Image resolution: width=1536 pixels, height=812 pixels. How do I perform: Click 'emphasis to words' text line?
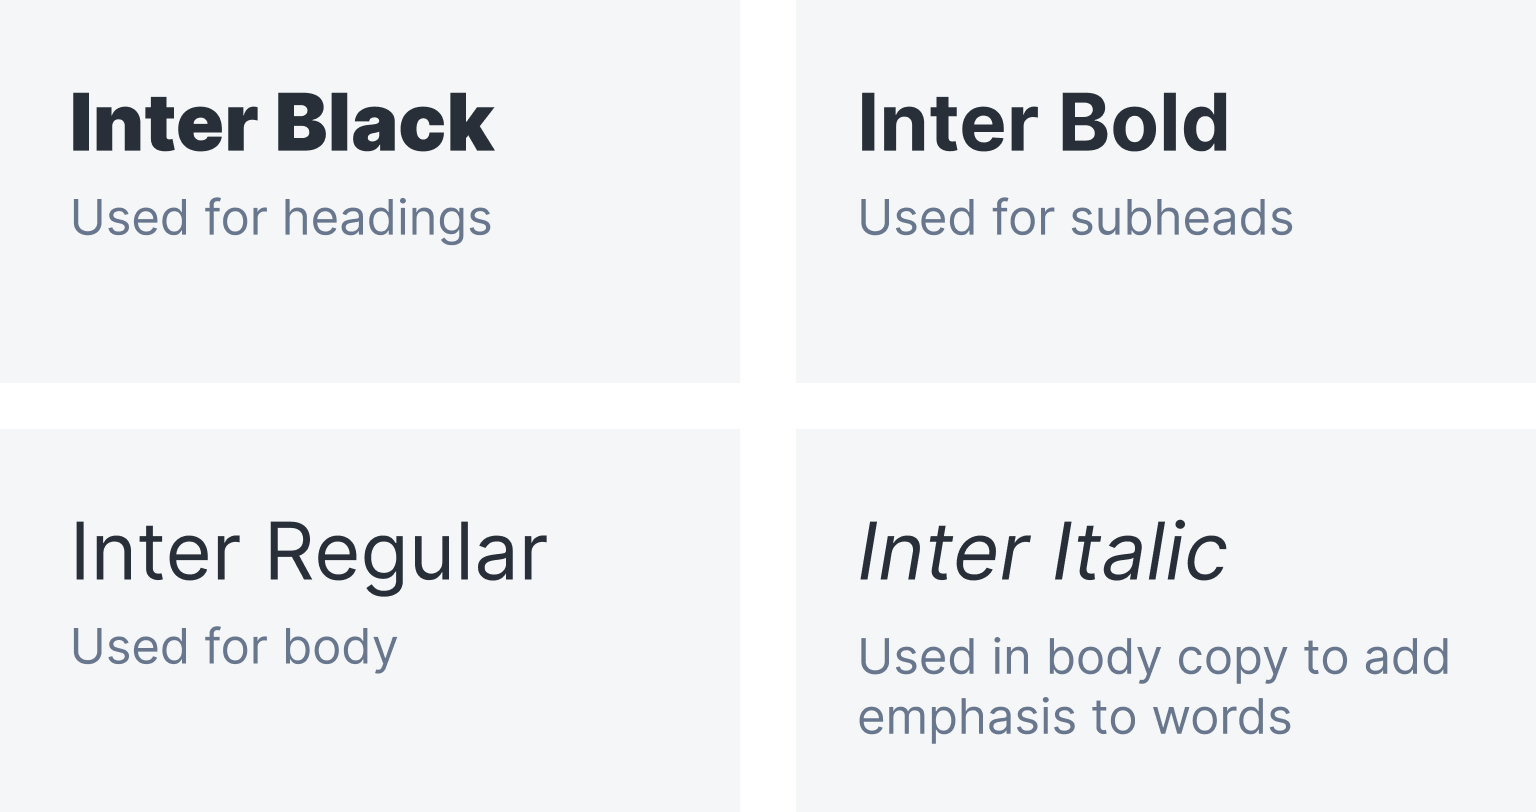(1074, 718)
